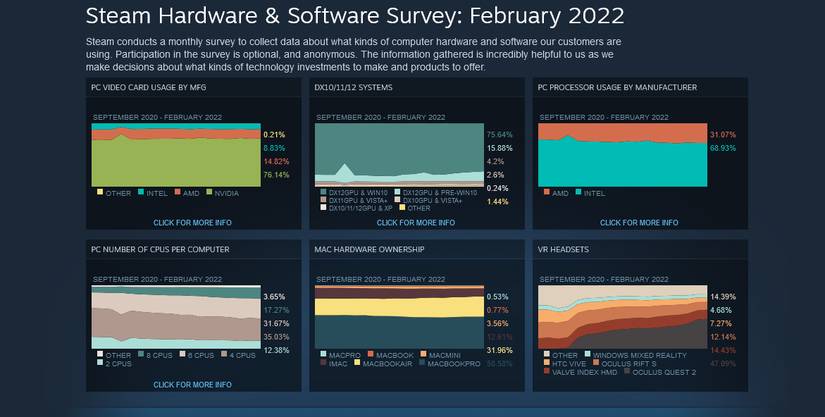Click the 76.14% NVIDIA share value

point(276,175)
